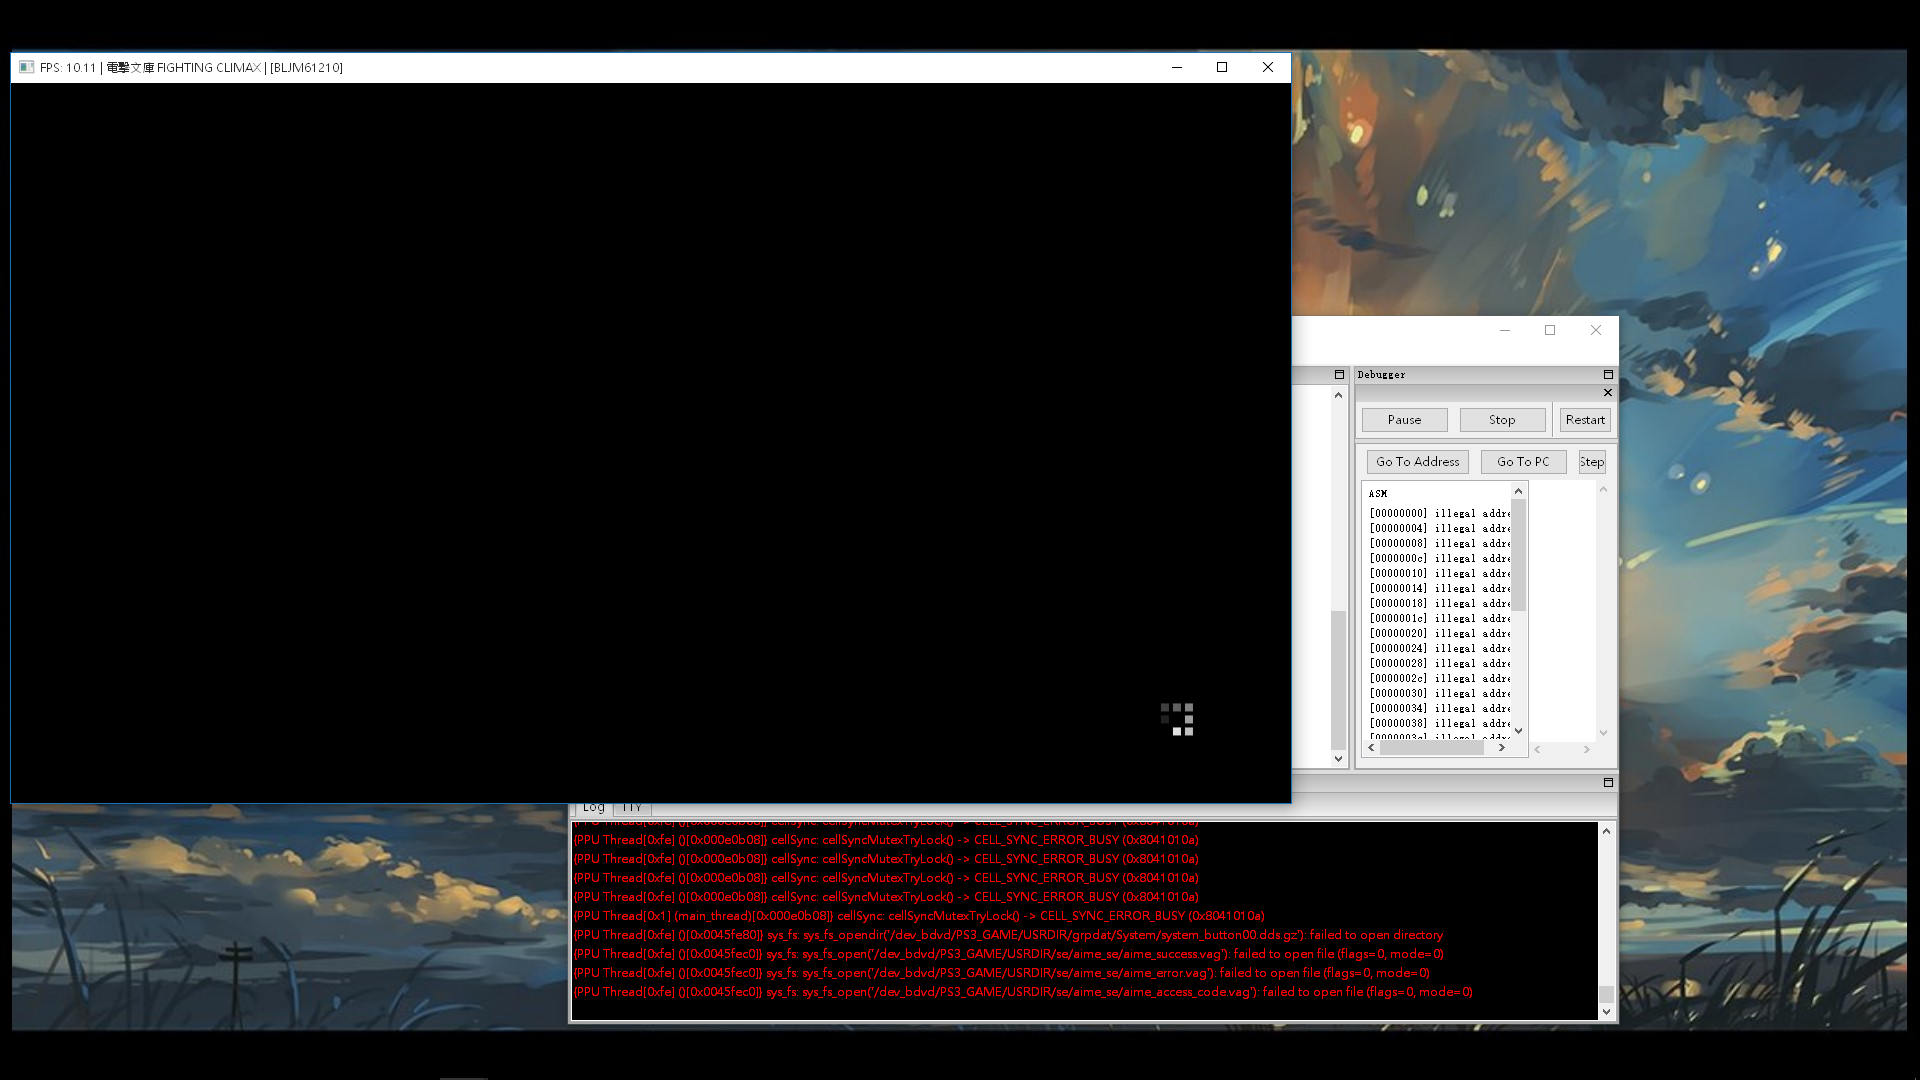Click the game window title bar icon
Image resolution: width=1920 pixels, height=1080 pixels.
coord(27,68)
